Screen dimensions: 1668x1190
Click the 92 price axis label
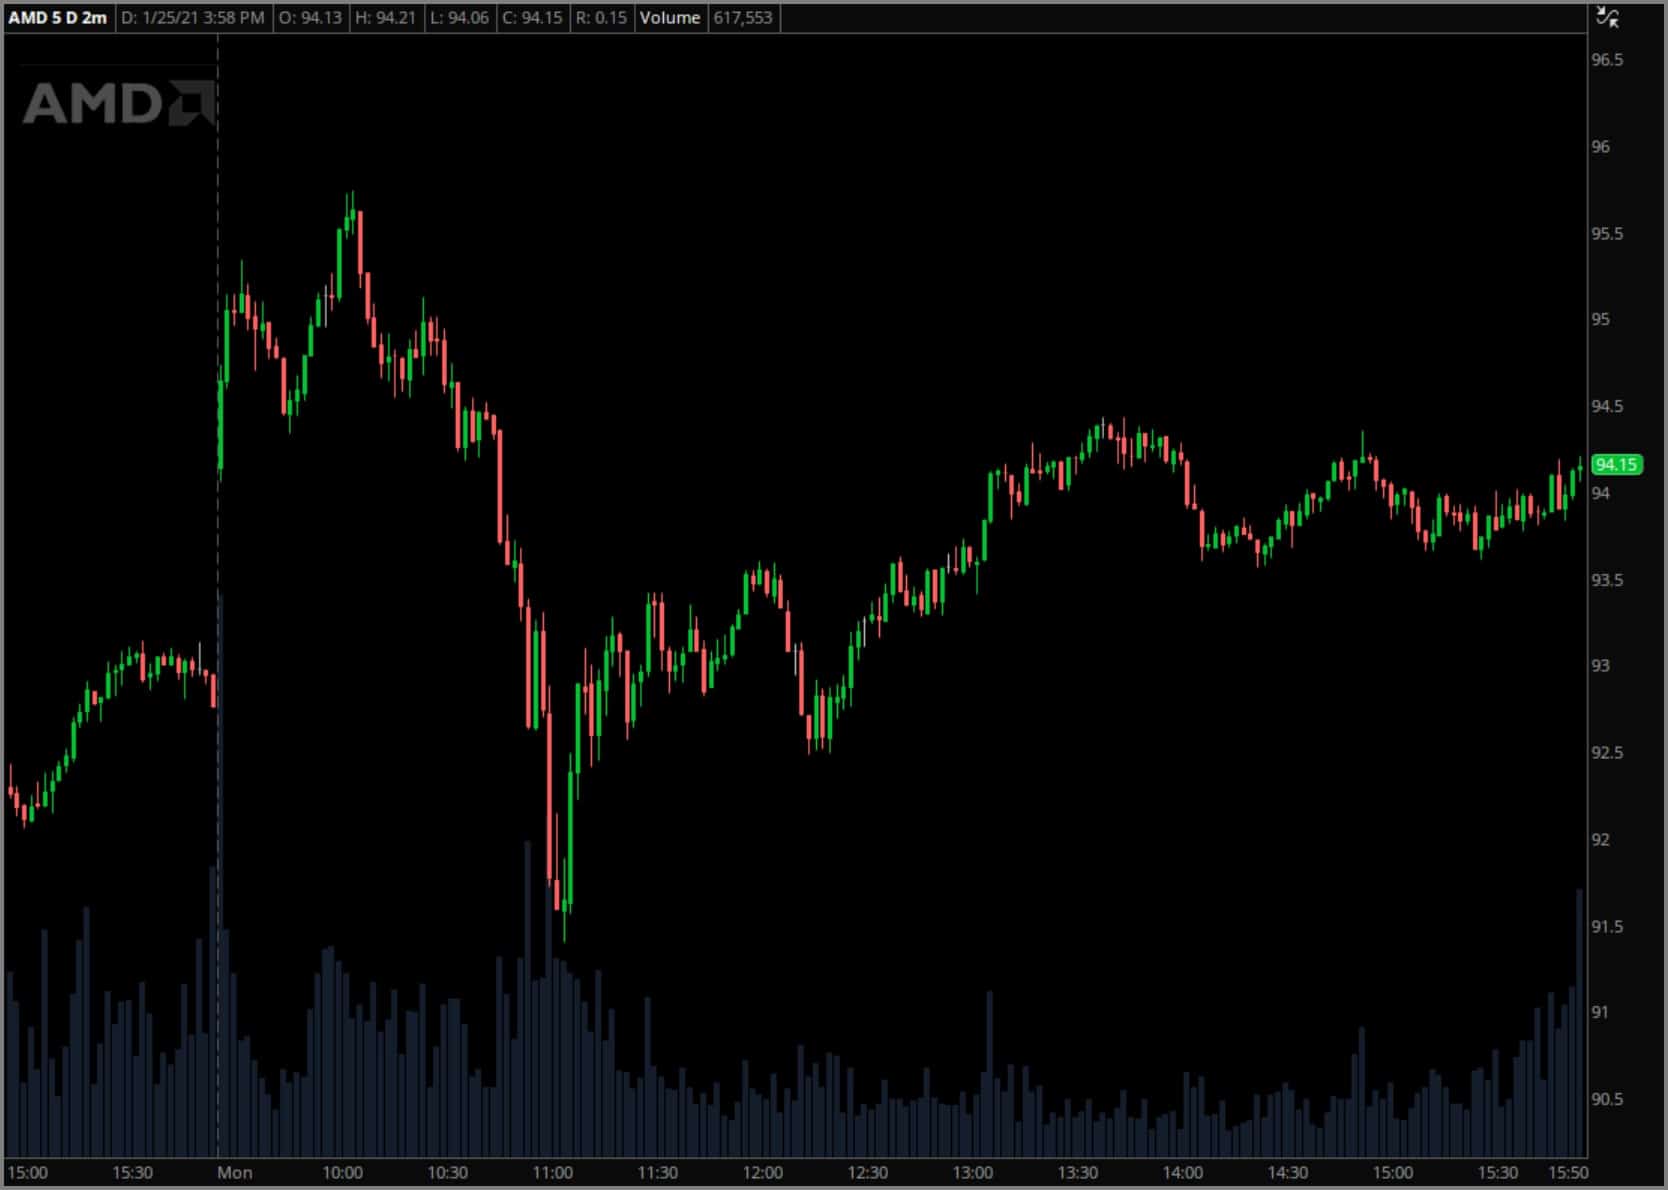[x=1601, y=839]
